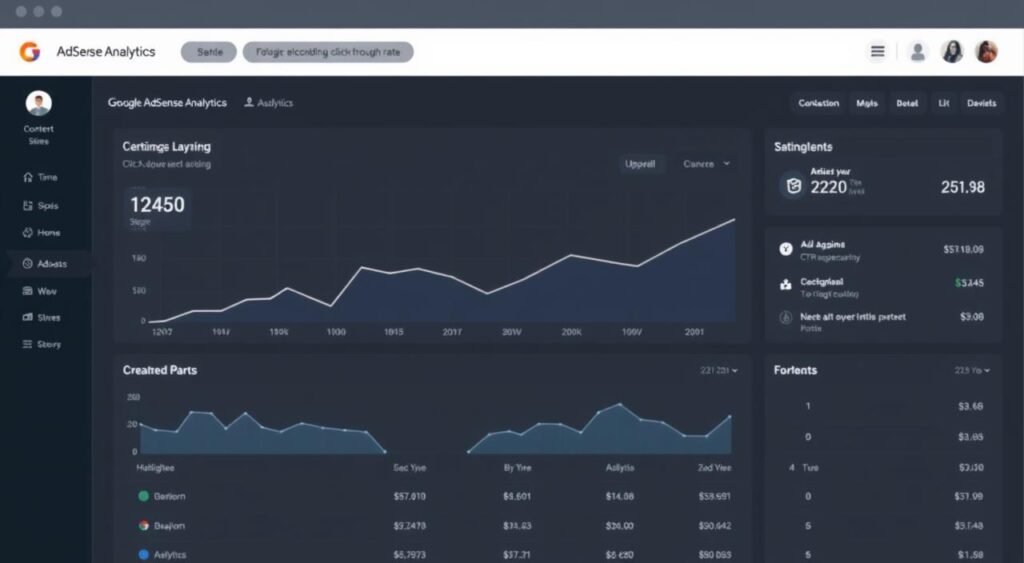Switch to the Detal tab

[907, 103]
